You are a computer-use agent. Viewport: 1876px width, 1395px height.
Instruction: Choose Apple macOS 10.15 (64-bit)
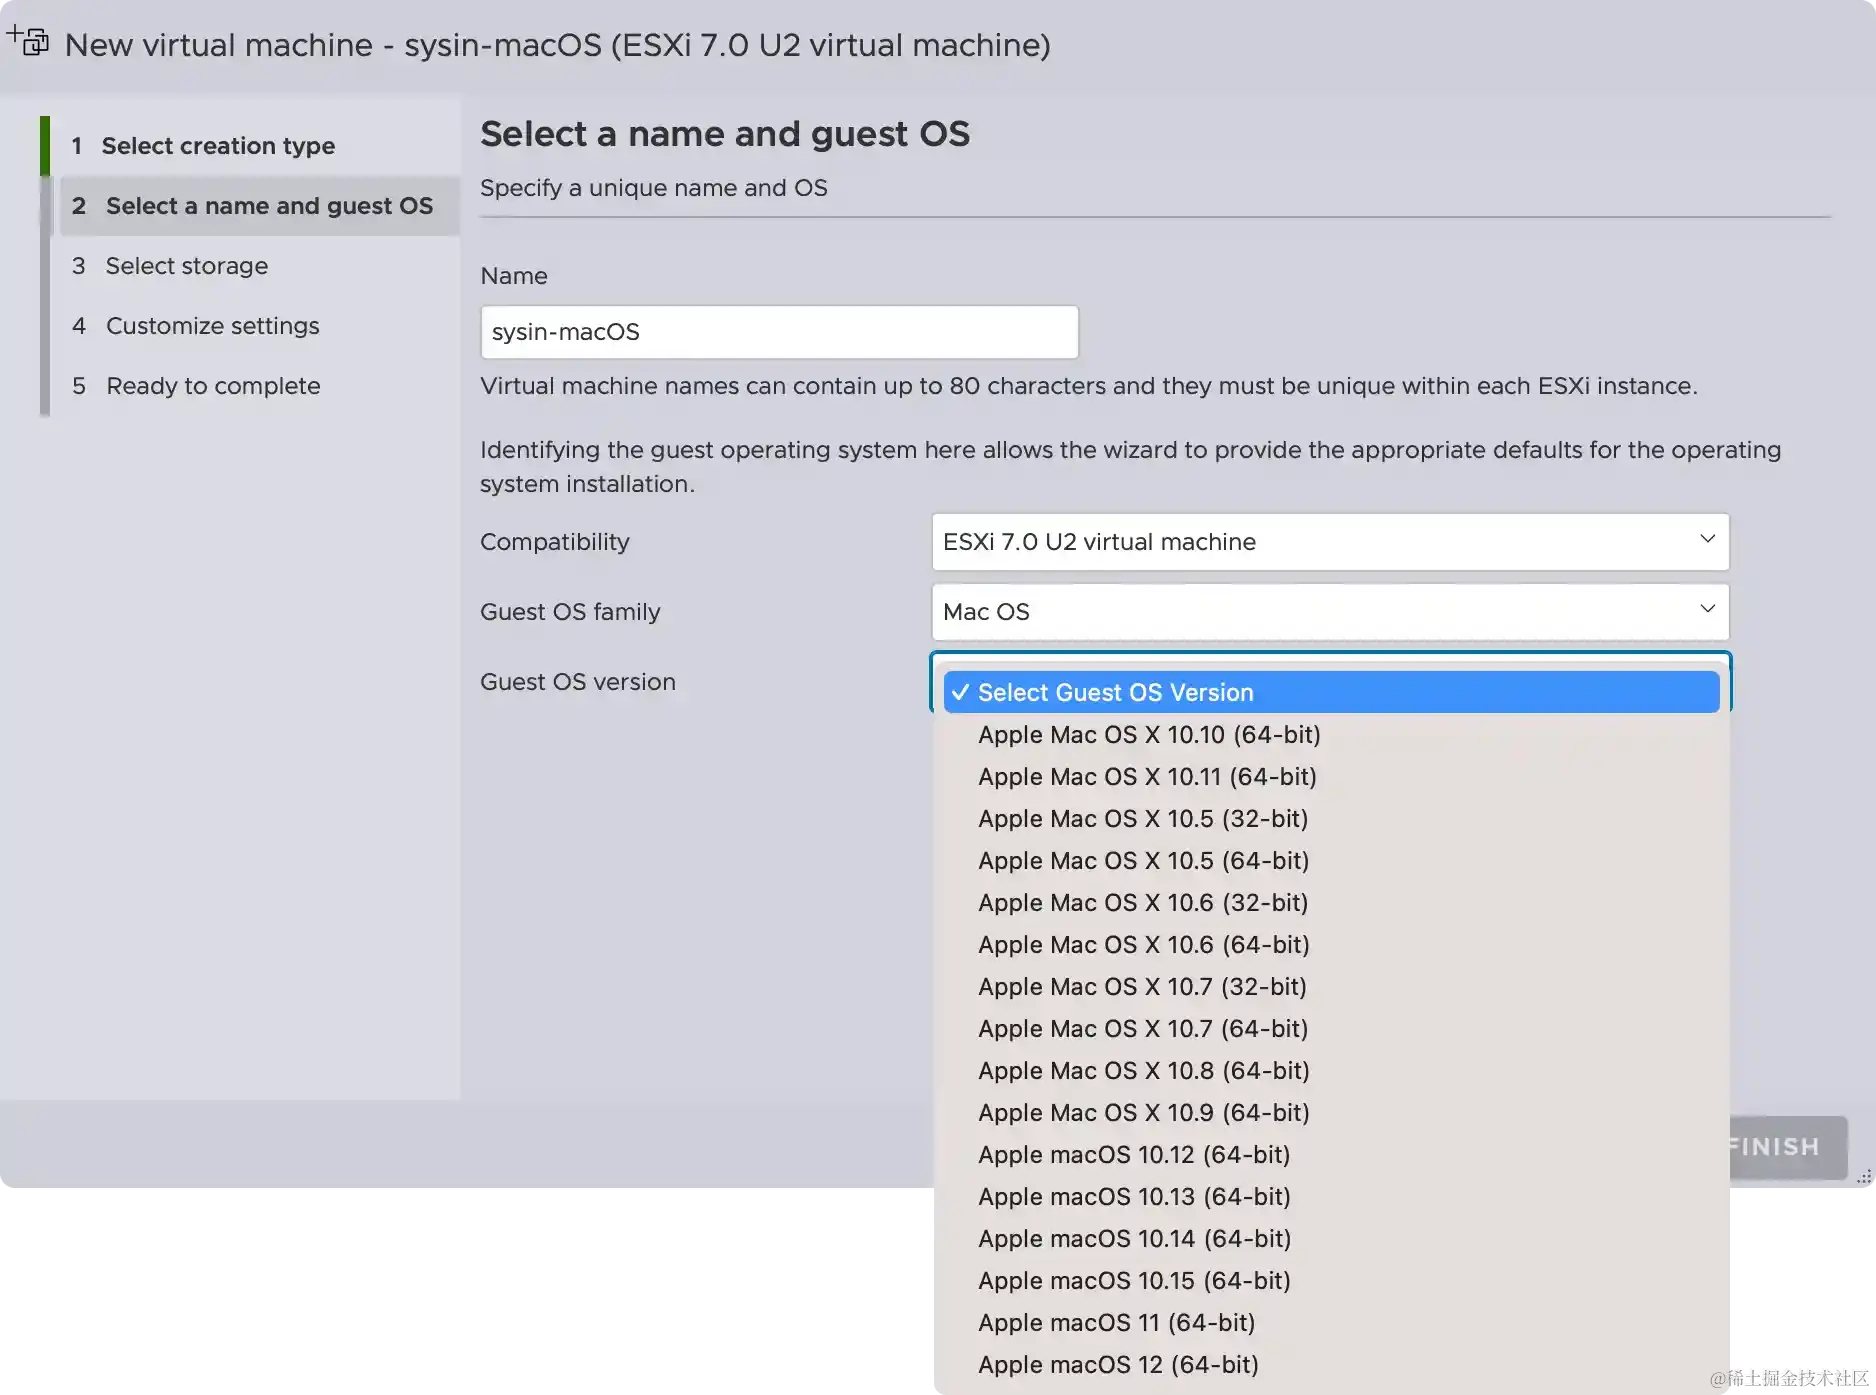click(1134, 1280)
